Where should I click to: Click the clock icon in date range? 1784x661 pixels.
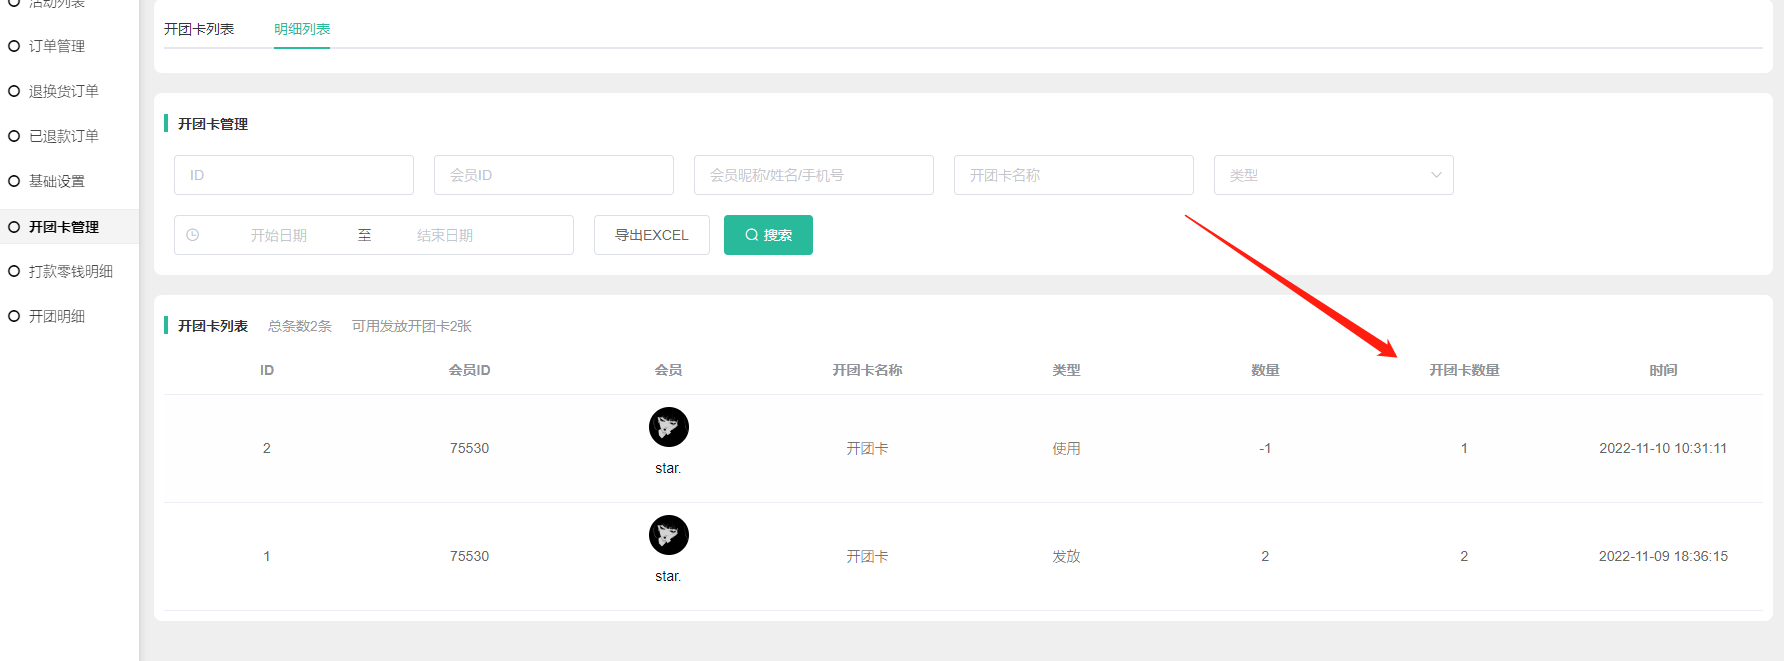tap(193, 235)
